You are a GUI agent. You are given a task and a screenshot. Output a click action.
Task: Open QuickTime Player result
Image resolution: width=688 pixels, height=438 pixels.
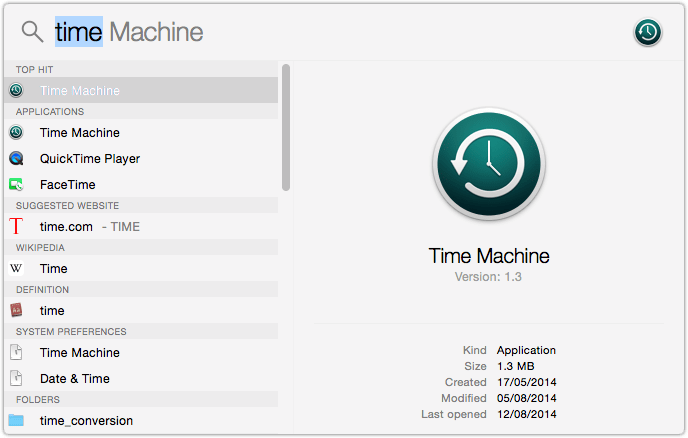(141, 158)
